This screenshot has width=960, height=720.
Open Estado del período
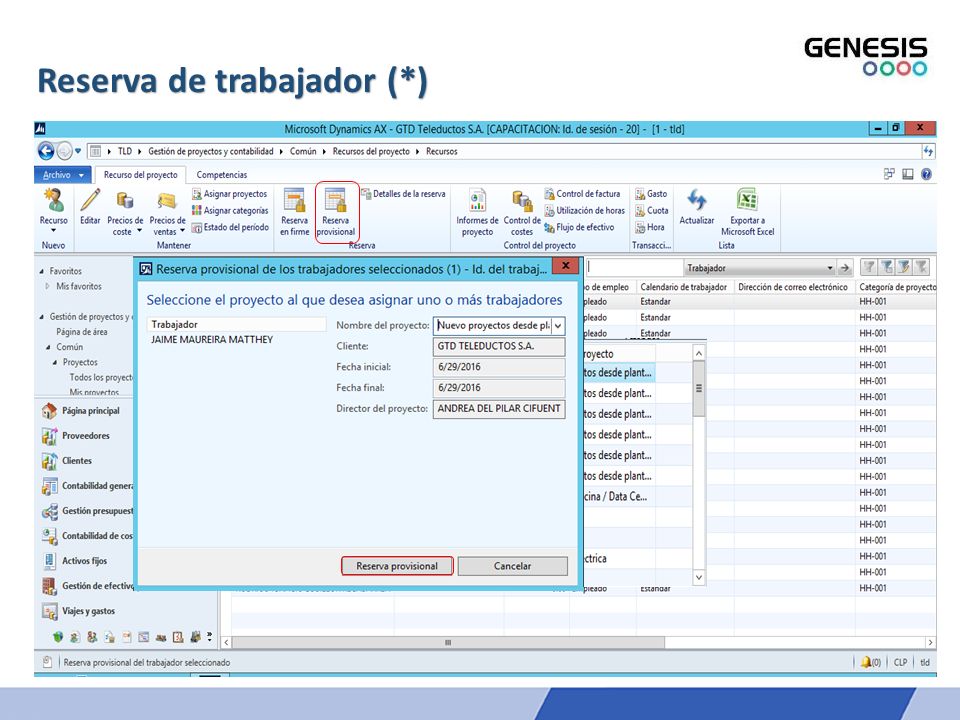click(x=230, y=227)
